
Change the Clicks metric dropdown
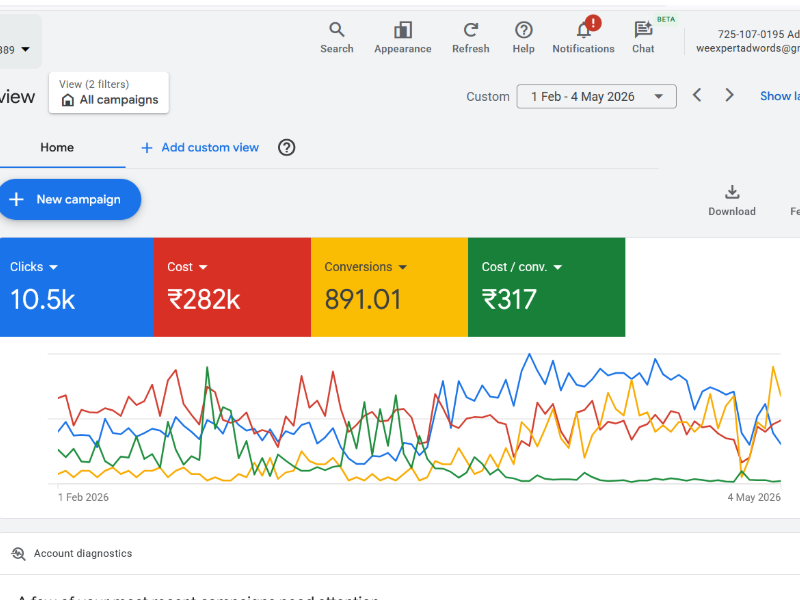(x=54, y=267)
